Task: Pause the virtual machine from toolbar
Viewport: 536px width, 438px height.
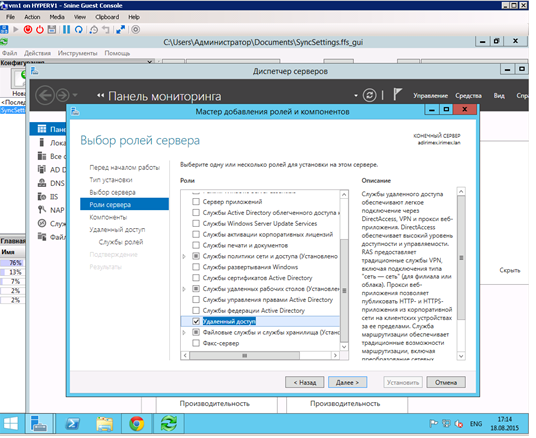Action: 66,30
